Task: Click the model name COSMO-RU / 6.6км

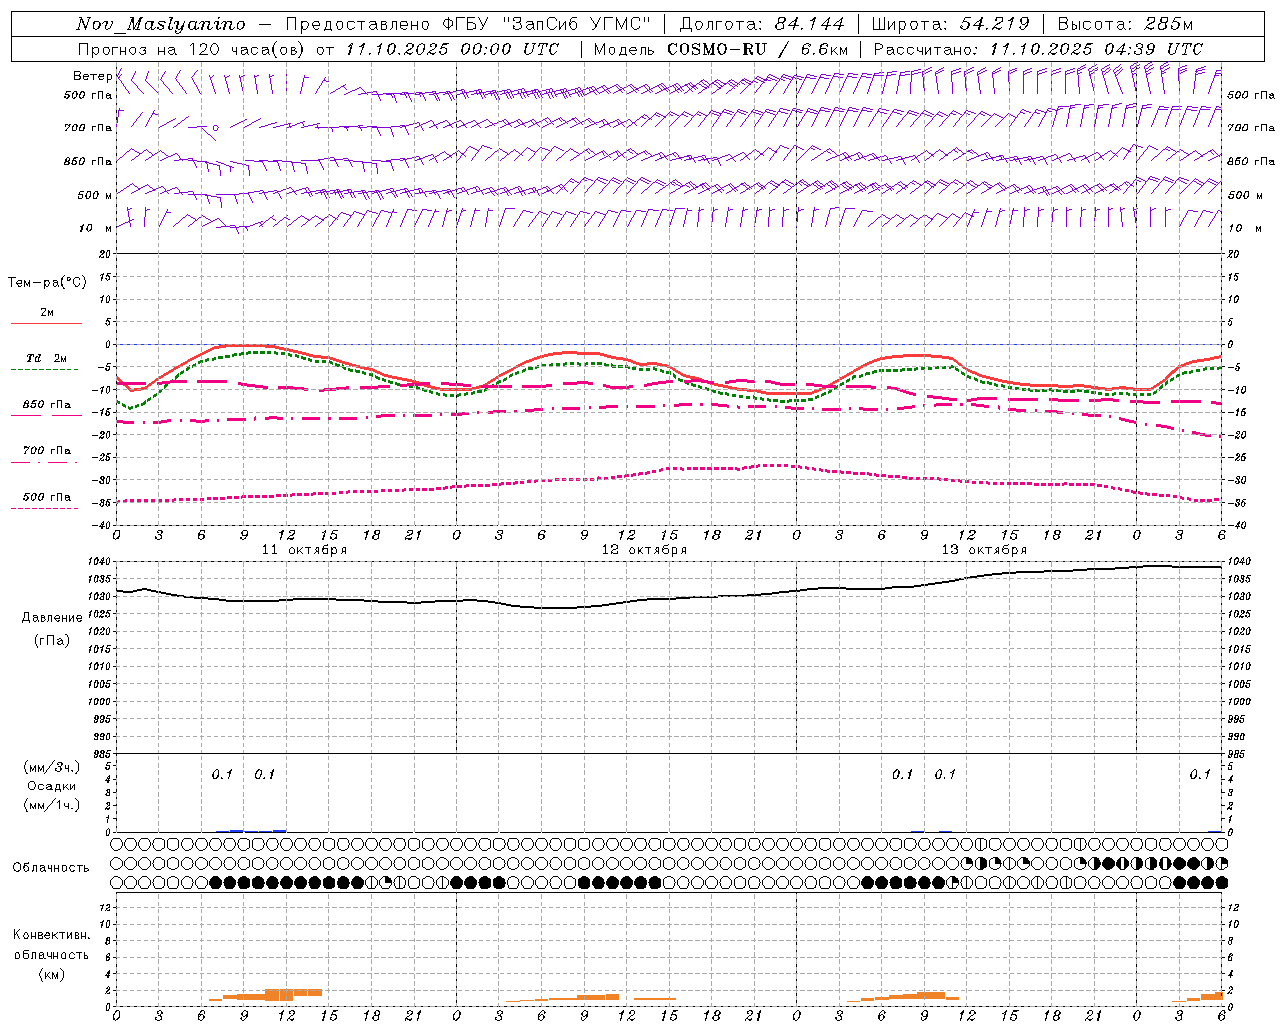Action: coord(758,49)
